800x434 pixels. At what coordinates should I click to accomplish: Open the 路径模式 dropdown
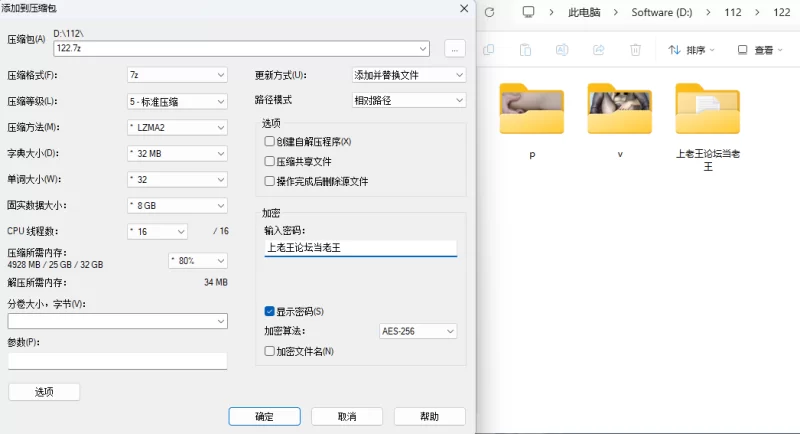pos(409,100)
